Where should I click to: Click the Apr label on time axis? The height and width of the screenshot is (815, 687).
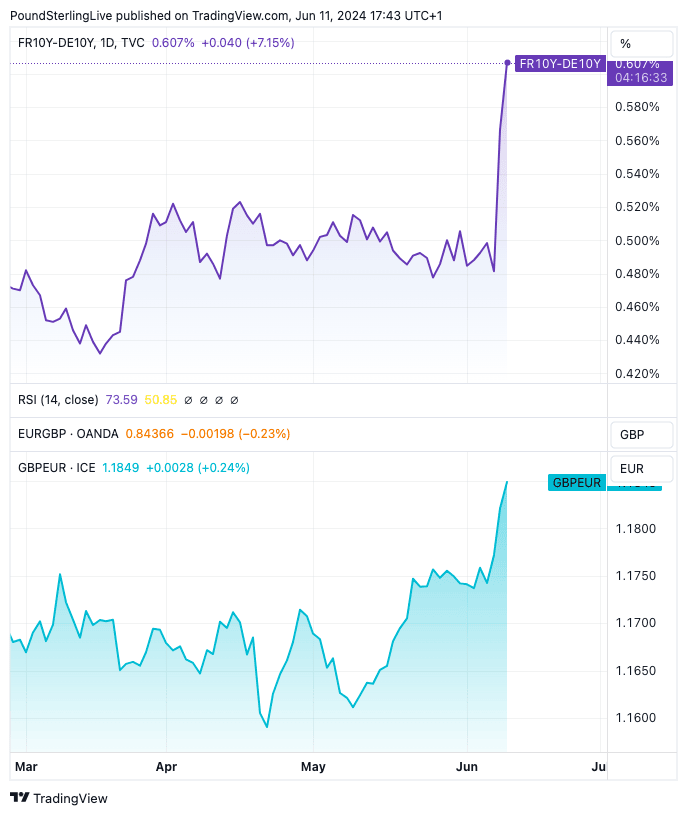point(166,767)
